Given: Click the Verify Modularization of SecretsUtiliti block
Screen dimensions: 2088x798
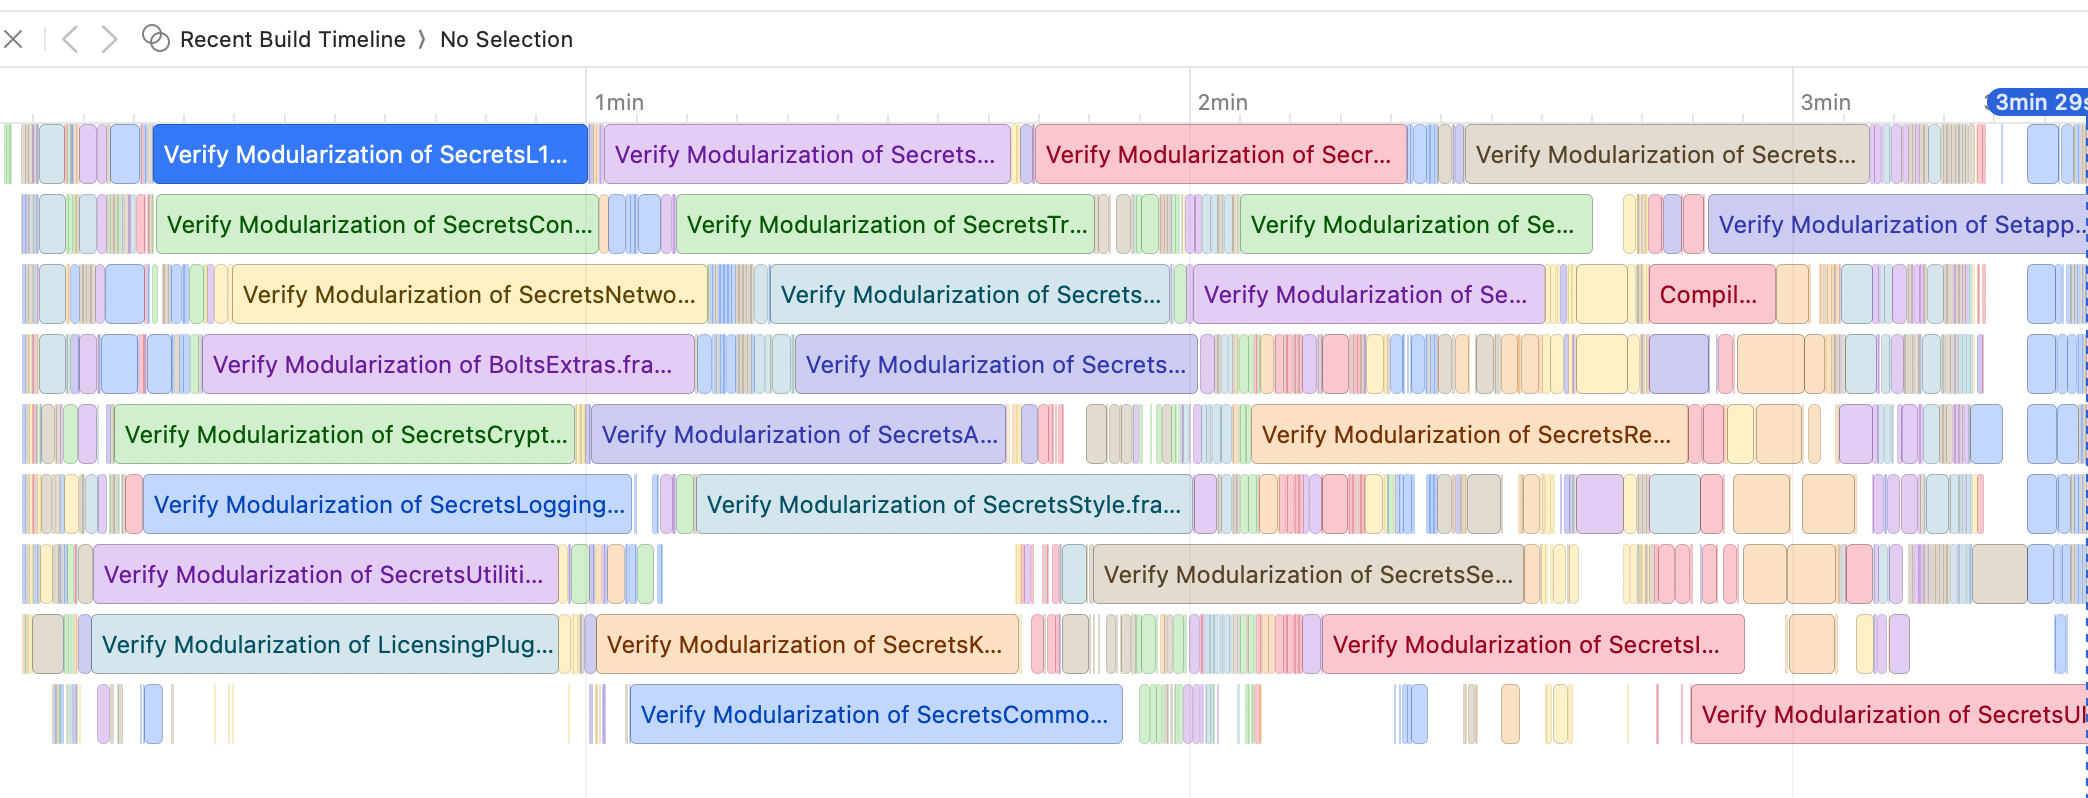Looking at the screenshot, I should (x=325, y=574).
